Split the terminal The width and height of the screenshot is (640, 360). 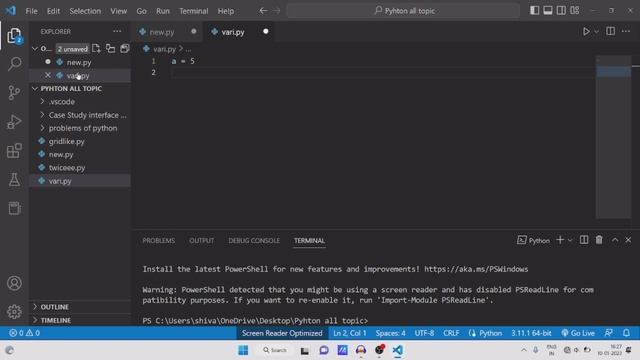click(x=584, y=240)
